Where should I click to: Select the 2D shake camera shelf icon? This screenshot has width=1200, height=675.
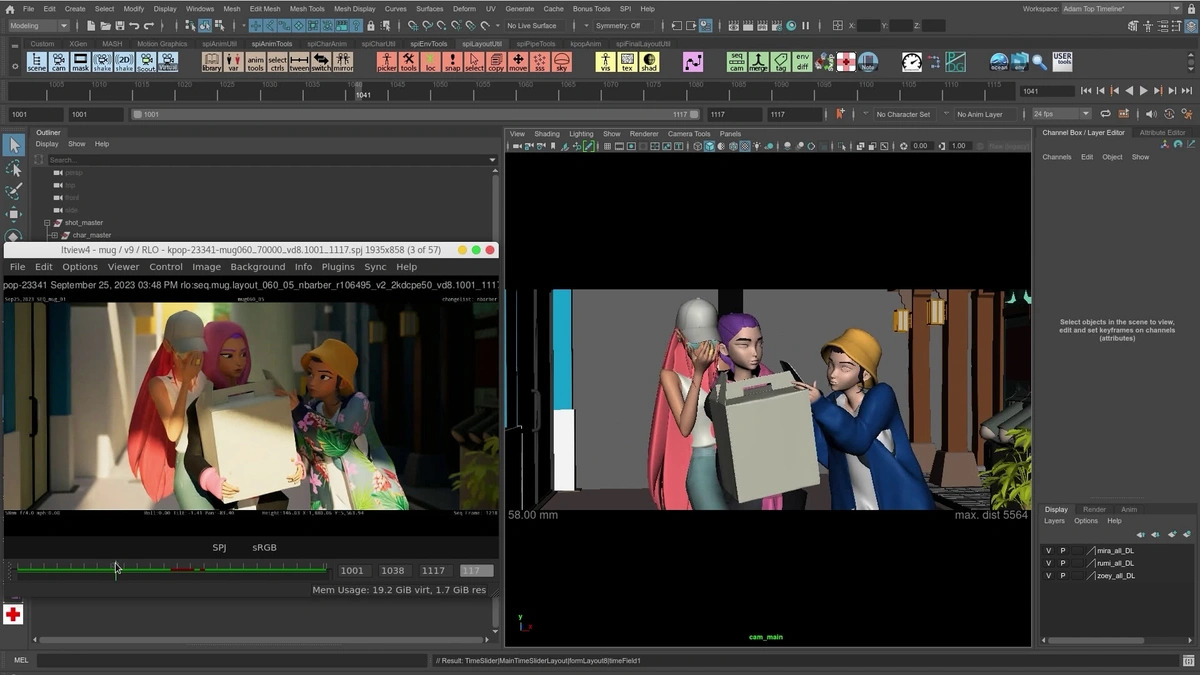(x=123, y=61)
